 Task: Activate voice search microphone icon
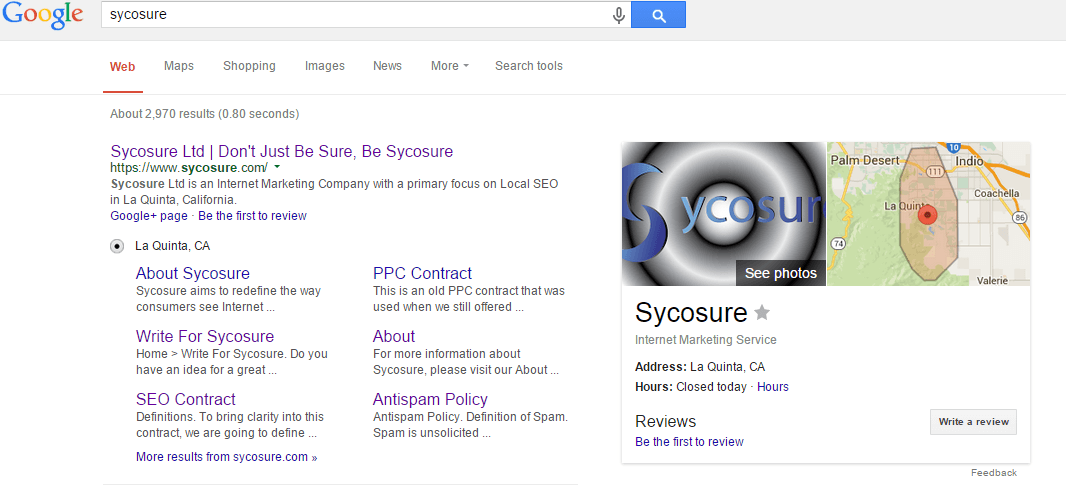[619, 15]
